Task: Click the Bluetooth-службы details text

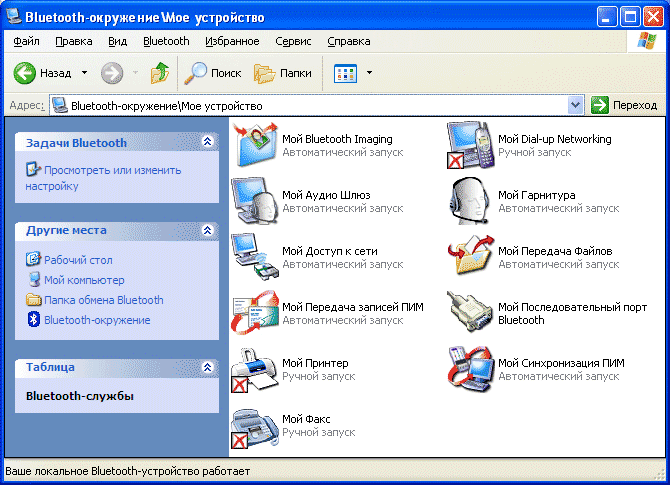Action: [x=80, y=396]
